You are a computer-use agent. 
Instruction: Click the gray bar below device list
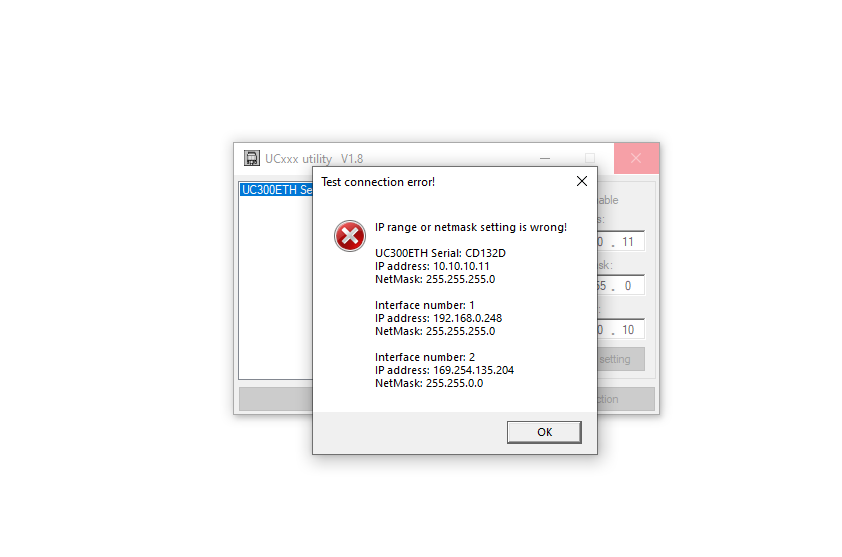(276, 399)
